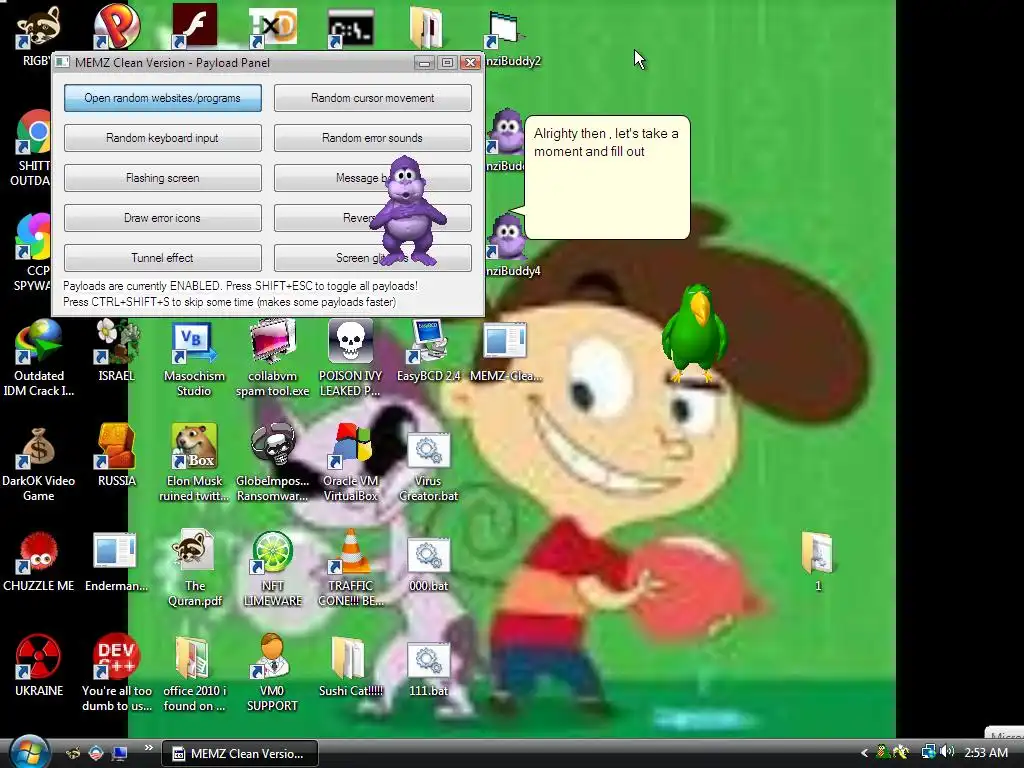Expand the quick launch chevron
The width and height of the screenshot is (1024, 768).
[149, 748]
